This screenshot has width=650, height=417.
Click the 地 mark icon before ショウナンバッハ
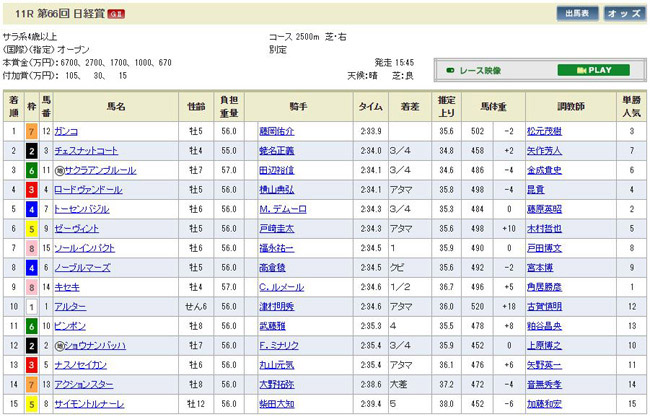coord(60,347)
